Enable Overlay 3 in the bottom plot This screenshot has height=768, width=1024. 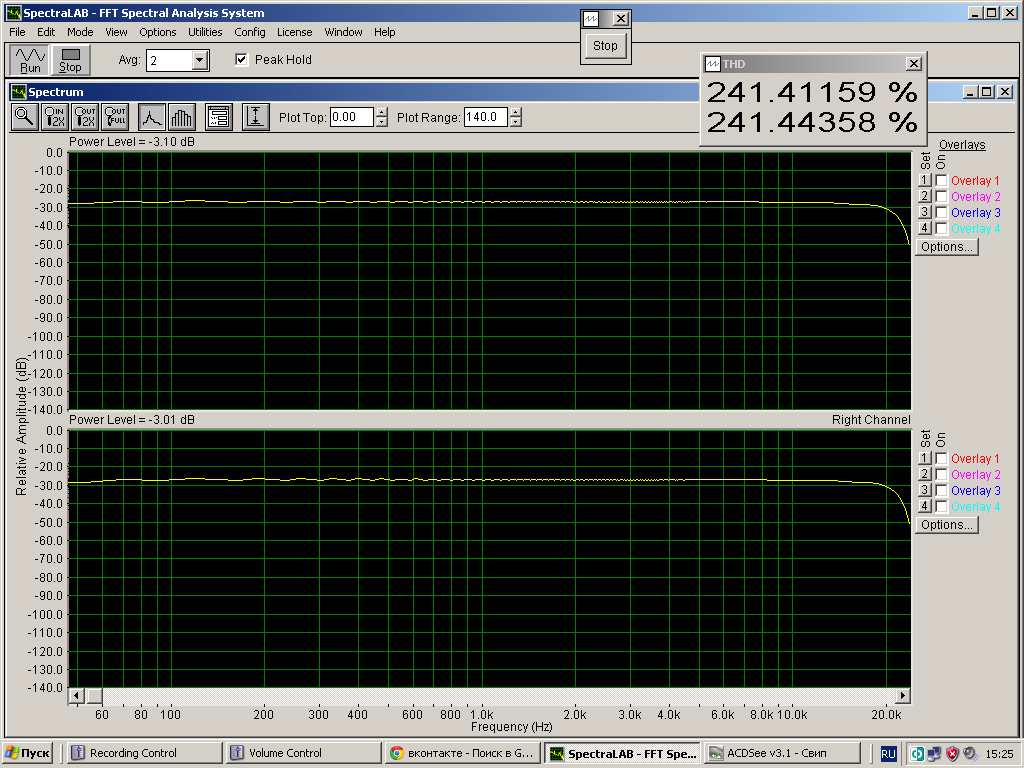coord(941,491)
